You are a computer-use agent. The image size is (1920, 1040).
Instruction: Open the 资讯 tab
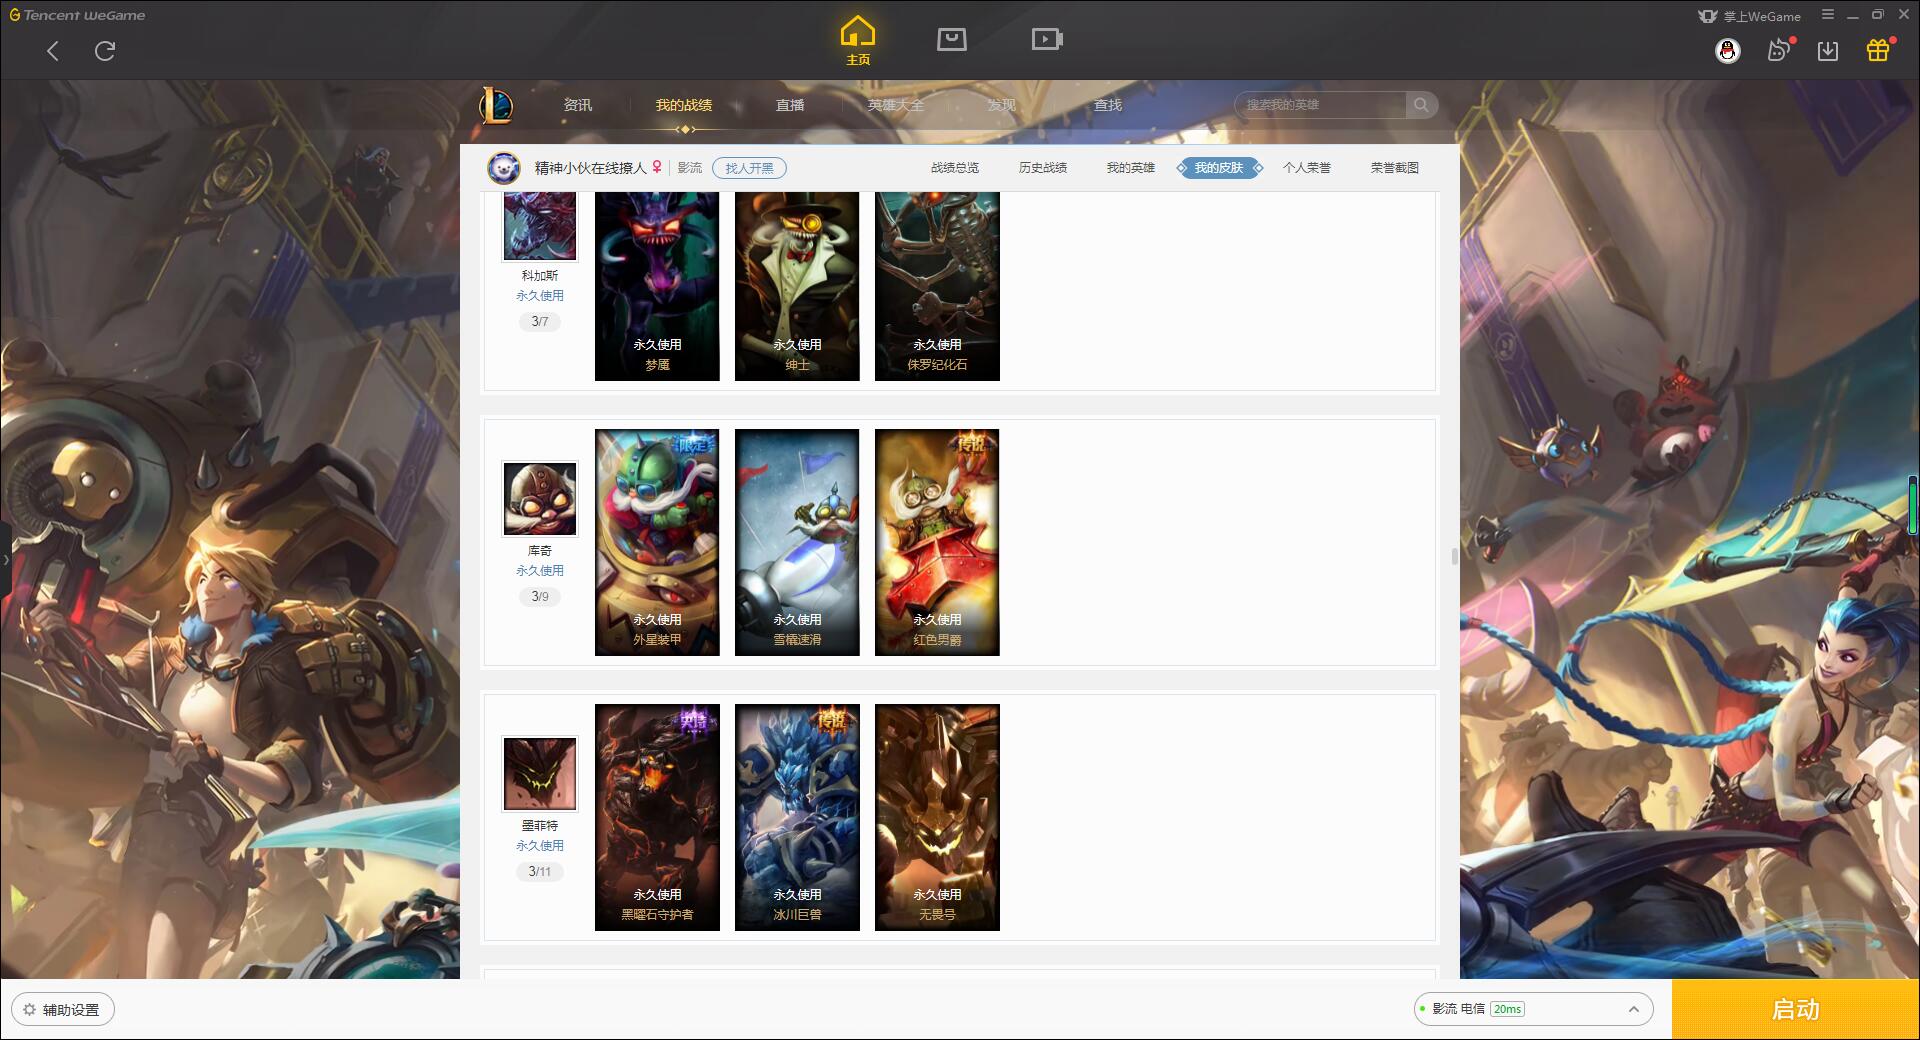click(x=577, y=105)
